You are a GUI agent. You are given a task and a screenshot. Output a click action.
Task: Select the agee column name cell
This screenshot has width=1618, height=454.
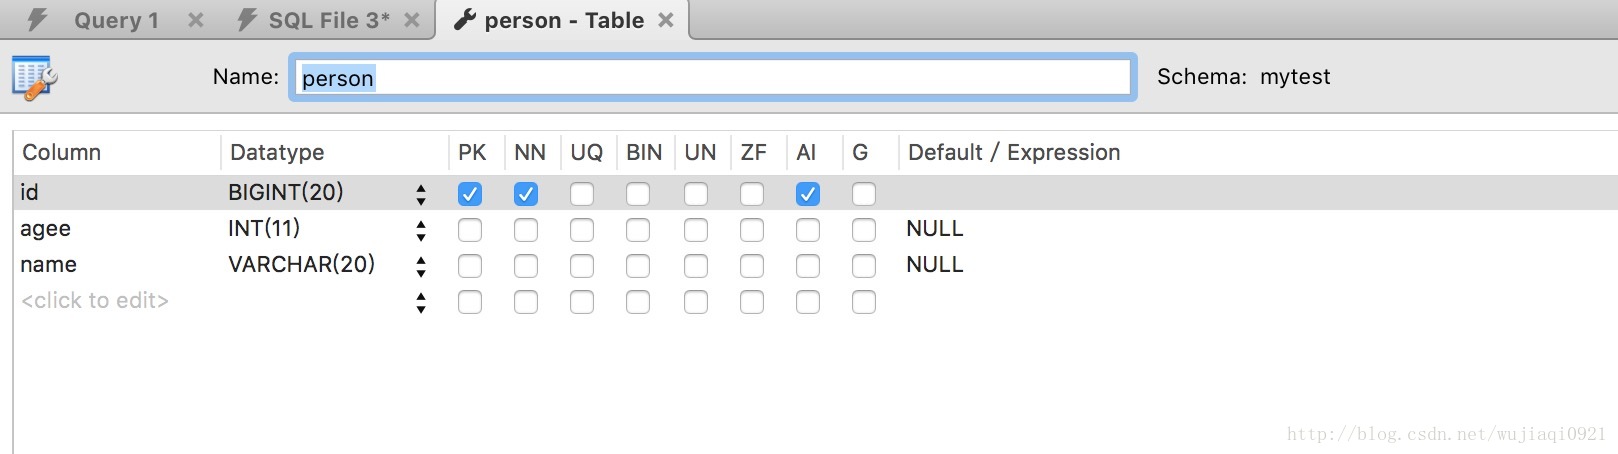[46, 229]
